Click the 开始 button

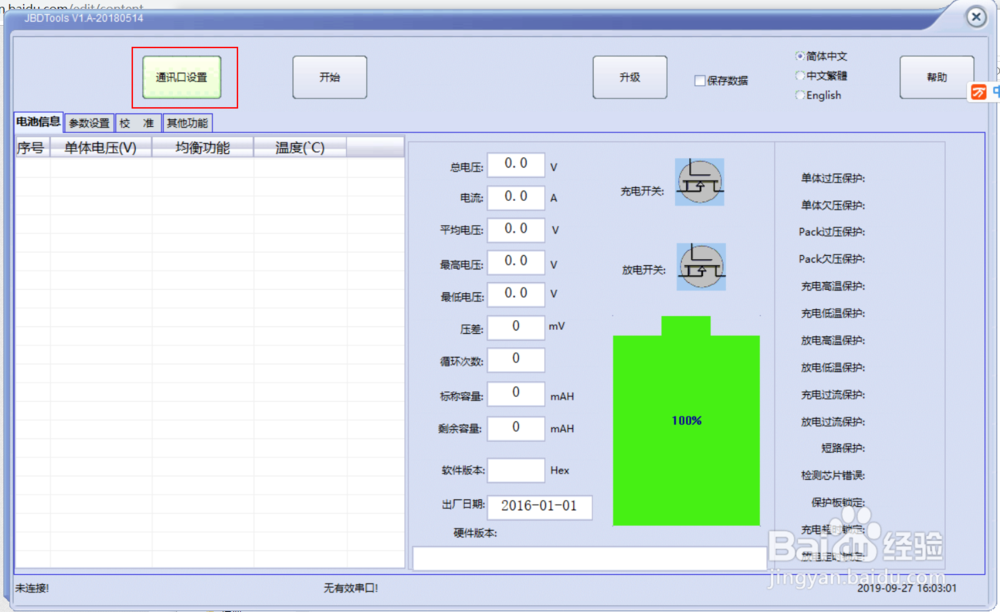330,77
